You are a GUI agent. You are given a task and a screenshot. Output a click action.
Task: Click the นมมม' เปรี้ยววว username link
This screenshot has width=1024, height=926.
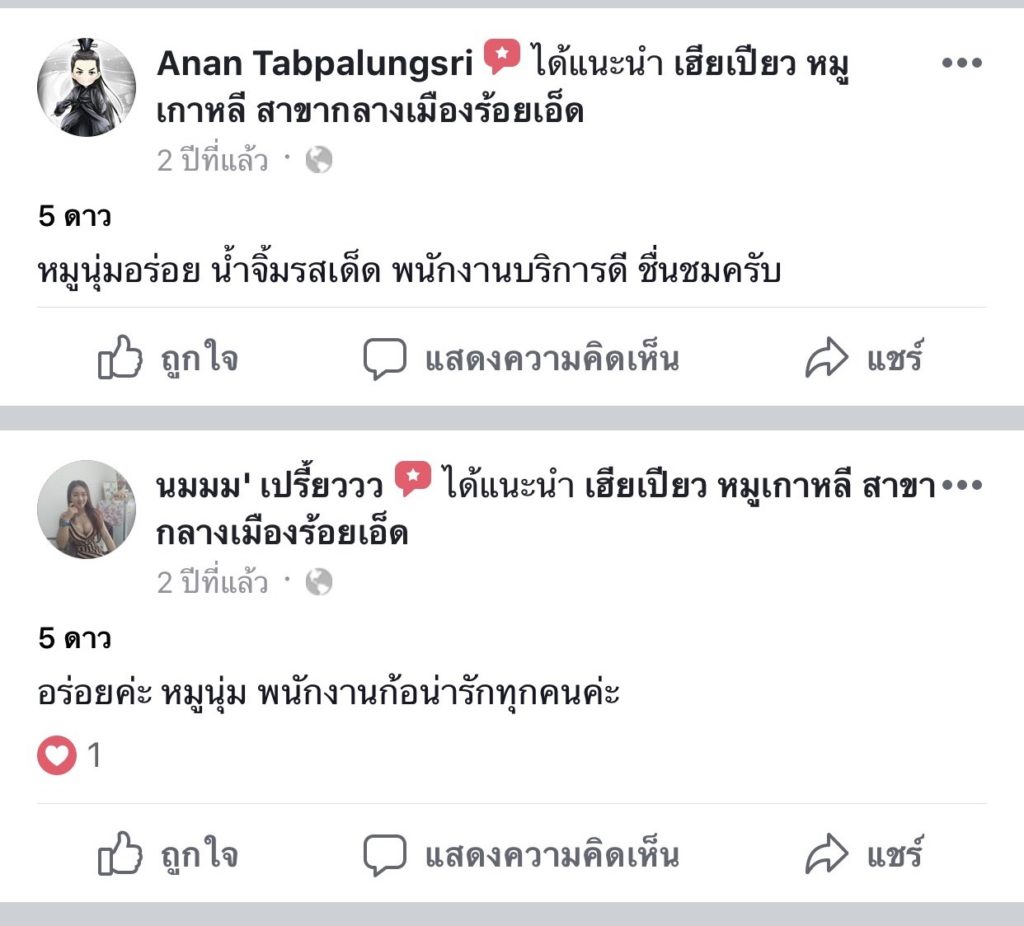click(x=270, y=487)
